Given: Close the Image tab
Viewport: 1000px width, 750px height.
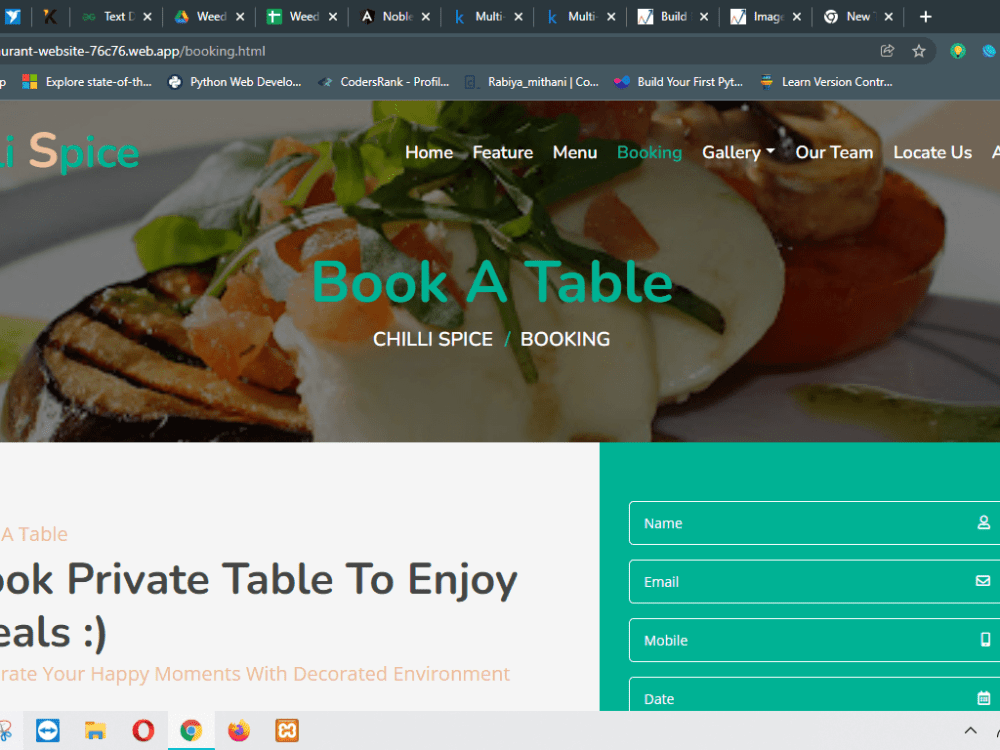Looking at the screenshot, I should (x=797, y=17).
